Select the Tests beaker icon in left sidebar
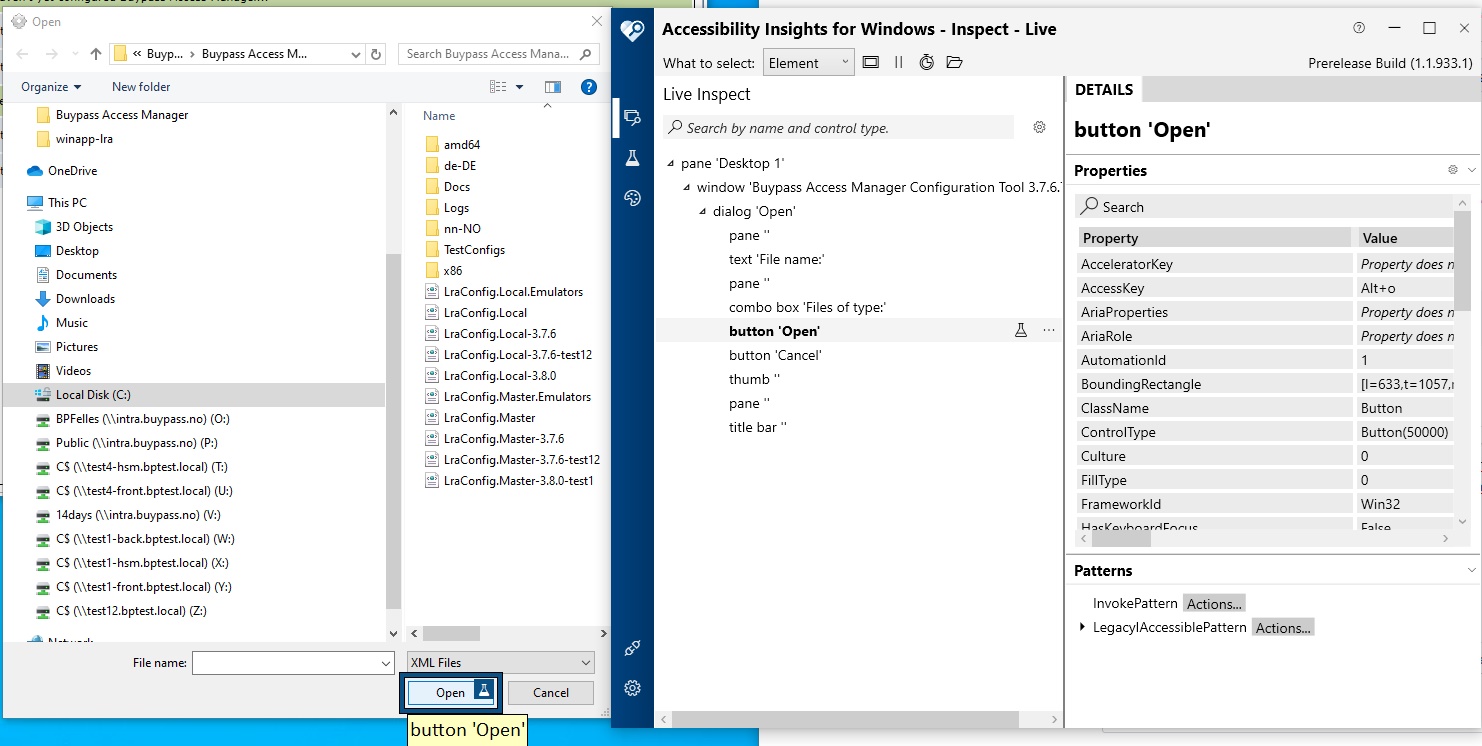This screenshot has width=1482, height=746. point(633,157)
